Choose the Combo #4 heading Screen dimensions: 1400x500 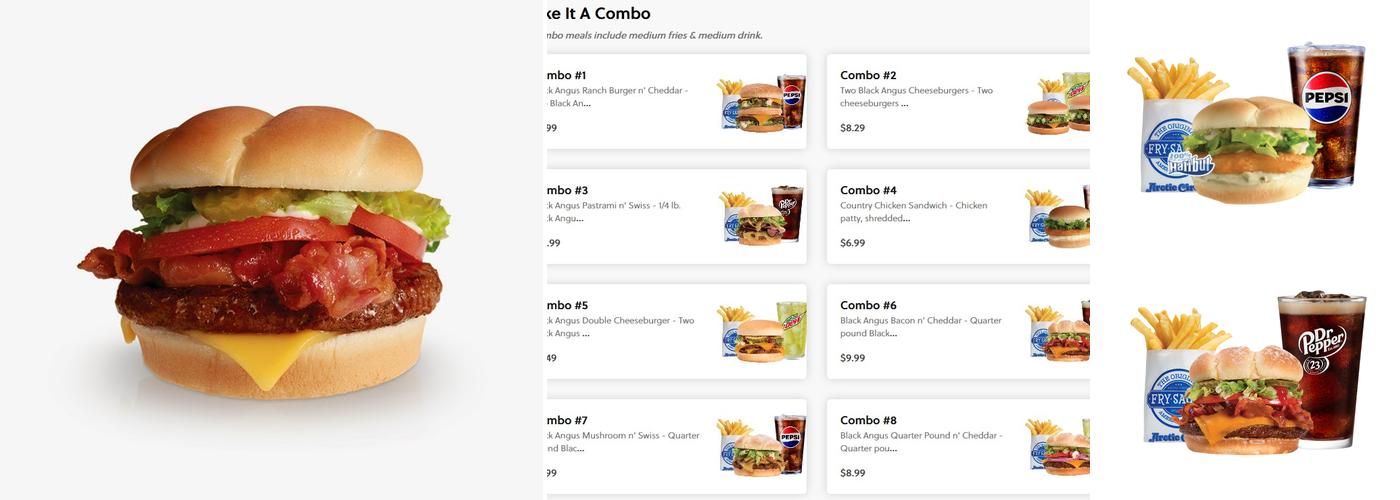[868, 190]
